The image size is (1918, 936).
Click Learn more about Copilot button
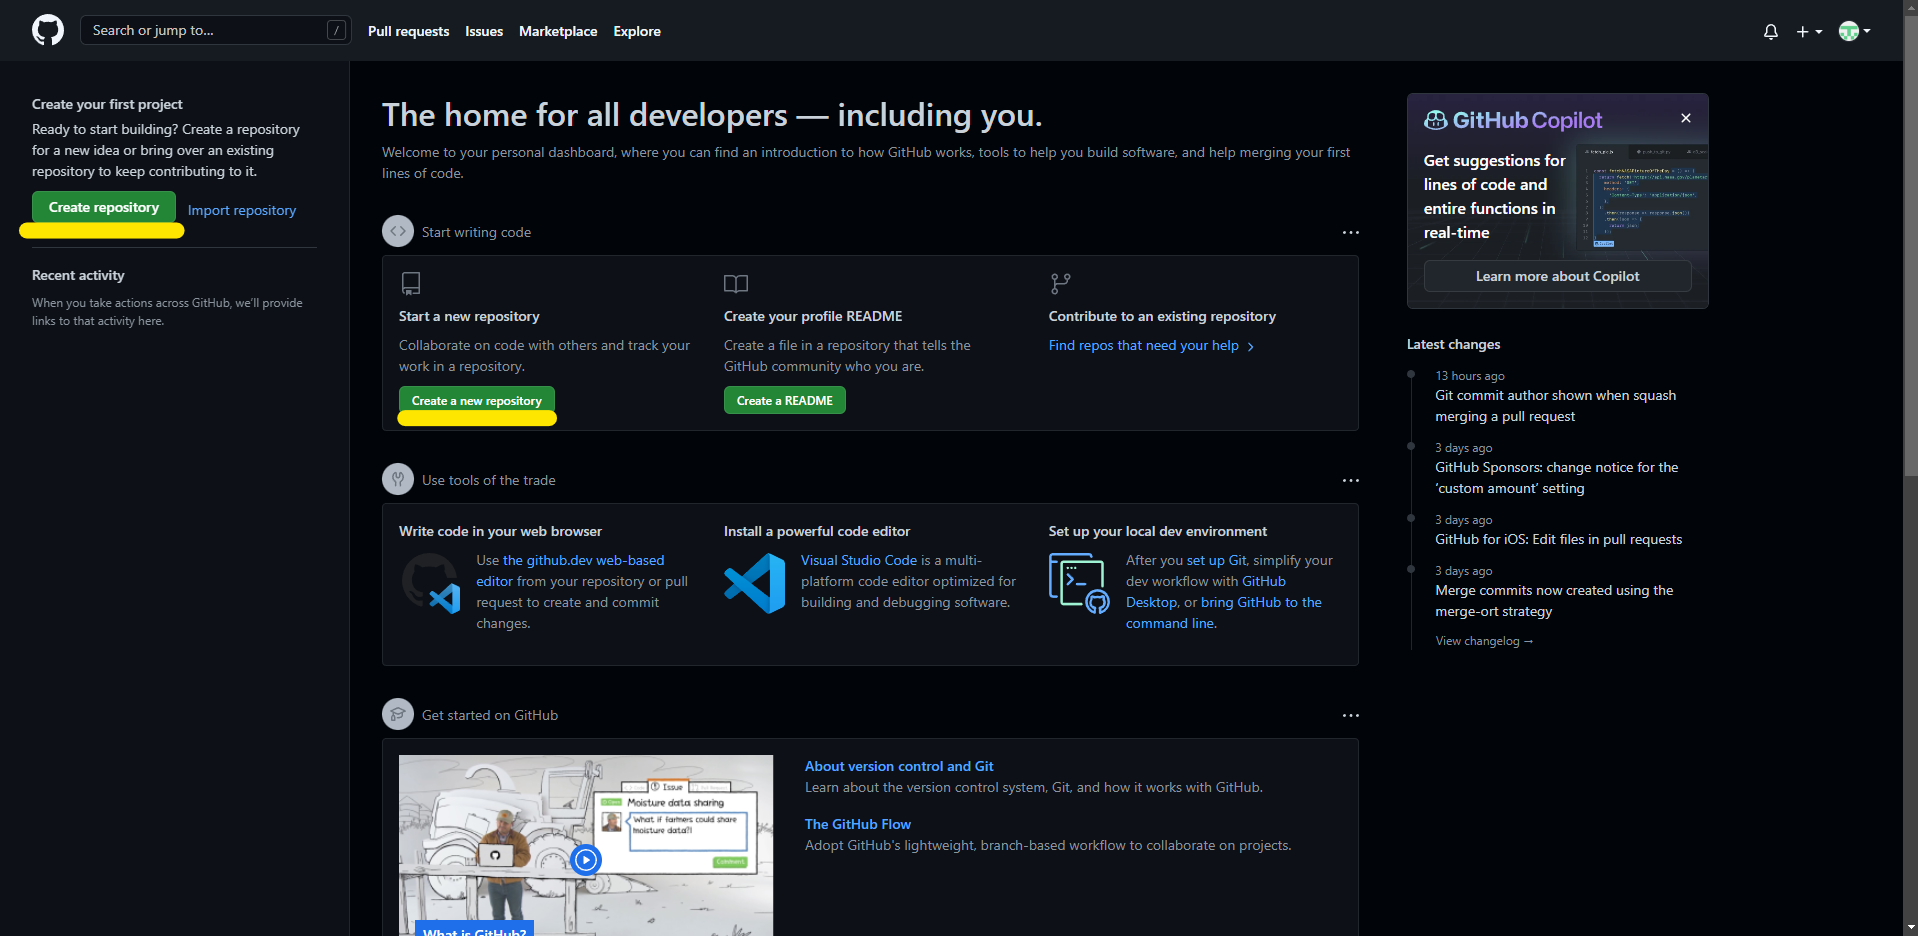1557,276
